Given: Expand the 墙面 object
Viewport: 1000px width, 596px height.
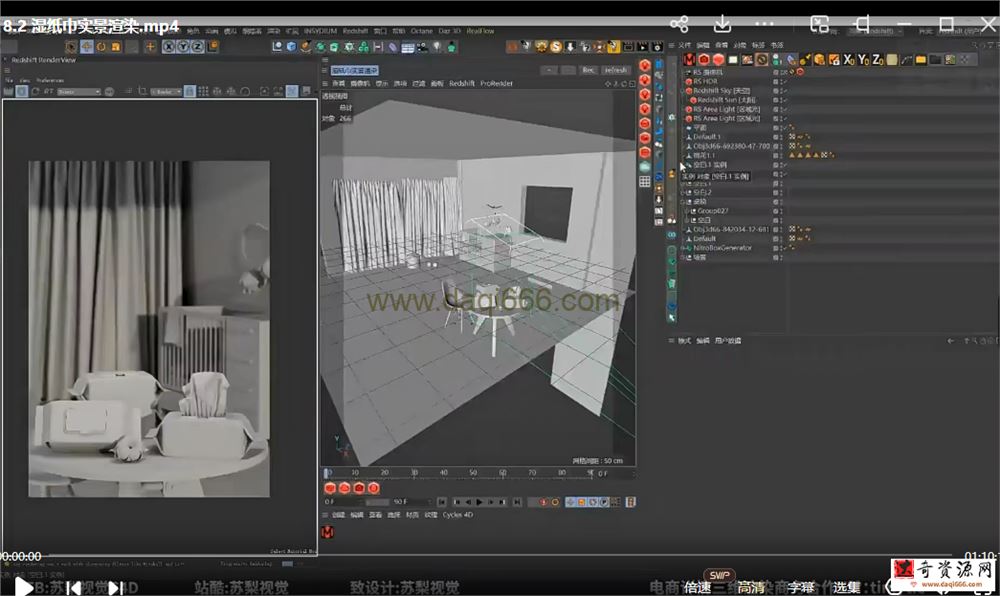Looking at the screenshot, I should coord(683,258).
